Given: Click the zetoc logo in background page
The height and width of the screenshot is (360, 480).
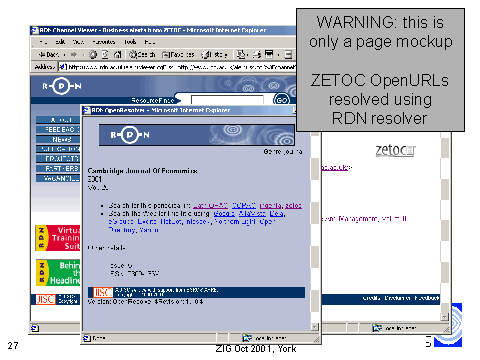Looking at the screenshot, I should coord(396,151).
